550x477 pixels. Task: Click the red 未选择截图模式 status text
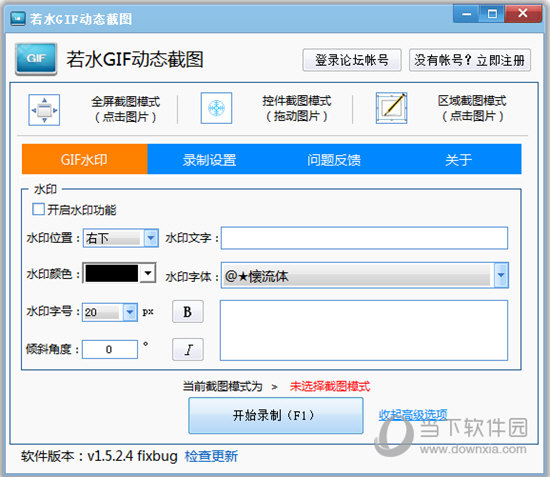(x=330, y=386)
